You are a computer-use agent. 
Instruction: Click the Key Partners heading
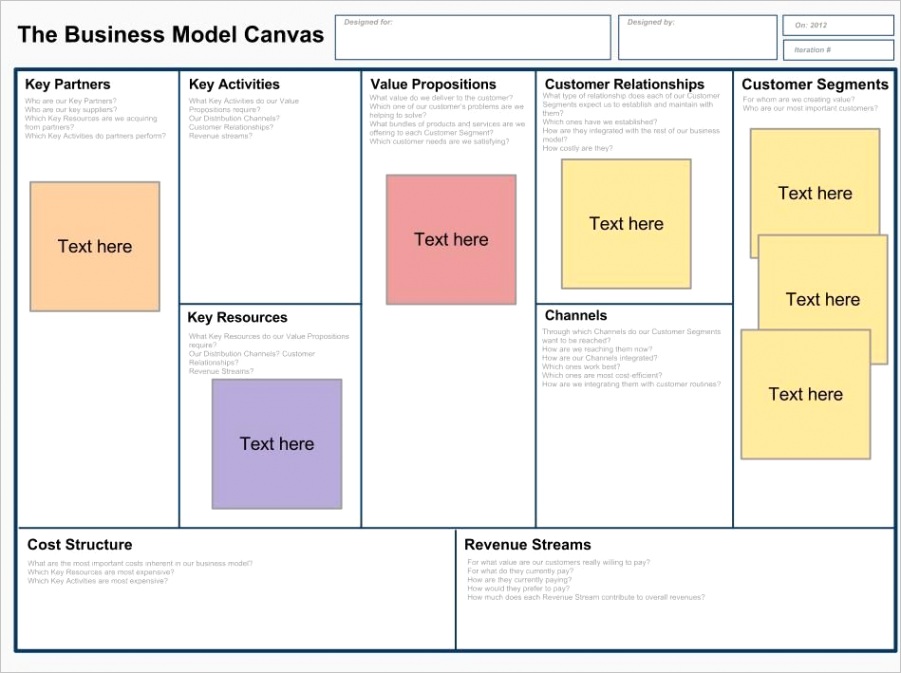pyautogui.click(x=68, y=85)
